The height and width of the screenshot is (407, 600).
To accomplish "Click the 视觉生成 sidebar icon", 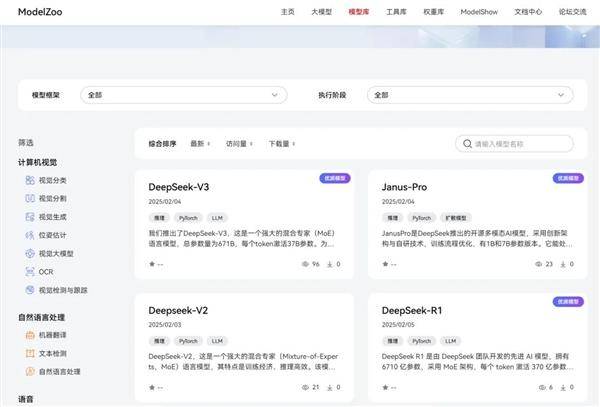I will [x=30, y=217].
